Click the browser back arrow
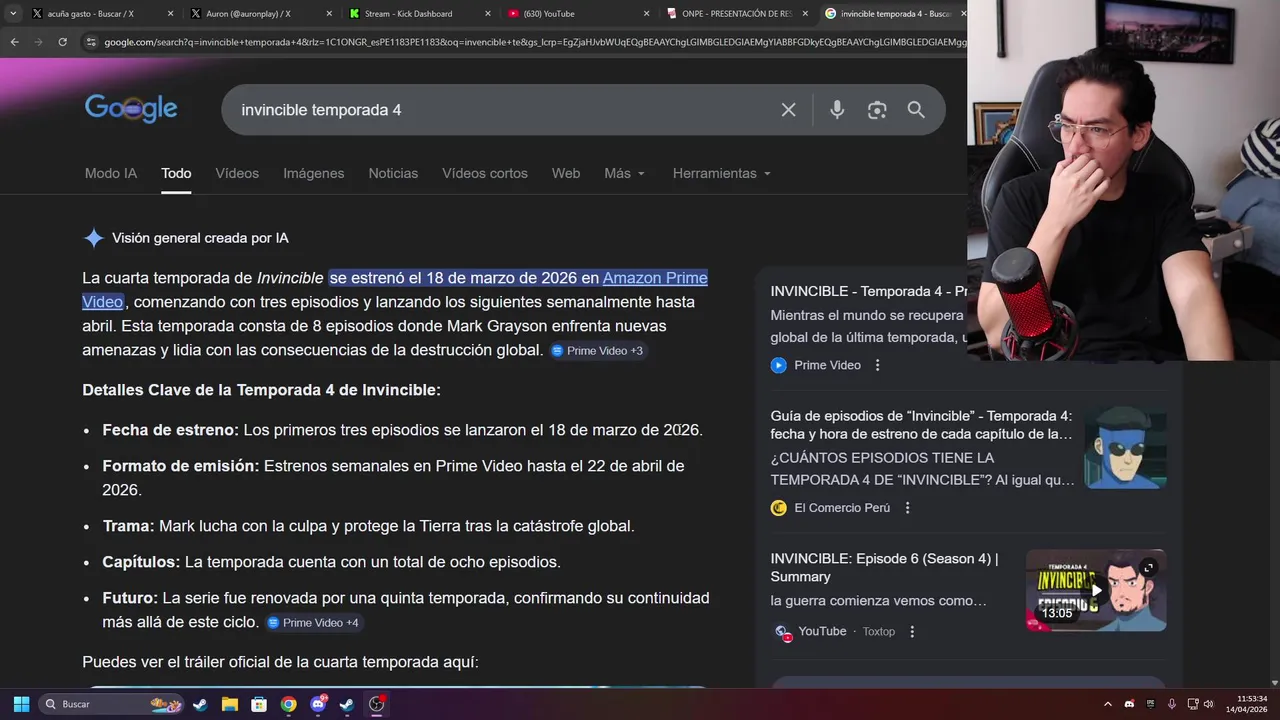This screenshot has height=720, width=1280. click(x=14, y=42)
